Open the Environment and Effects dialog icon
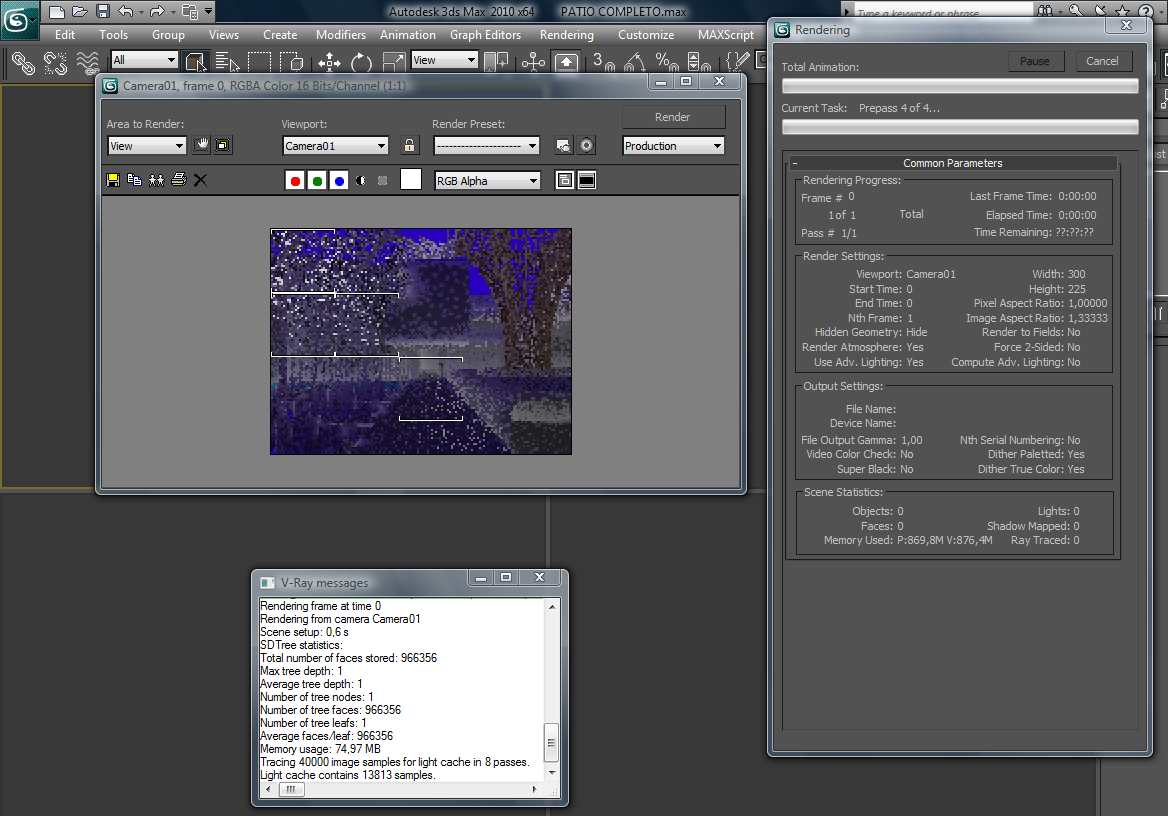Viewport: 1168px width, 816px height. (x=587, y=145)
